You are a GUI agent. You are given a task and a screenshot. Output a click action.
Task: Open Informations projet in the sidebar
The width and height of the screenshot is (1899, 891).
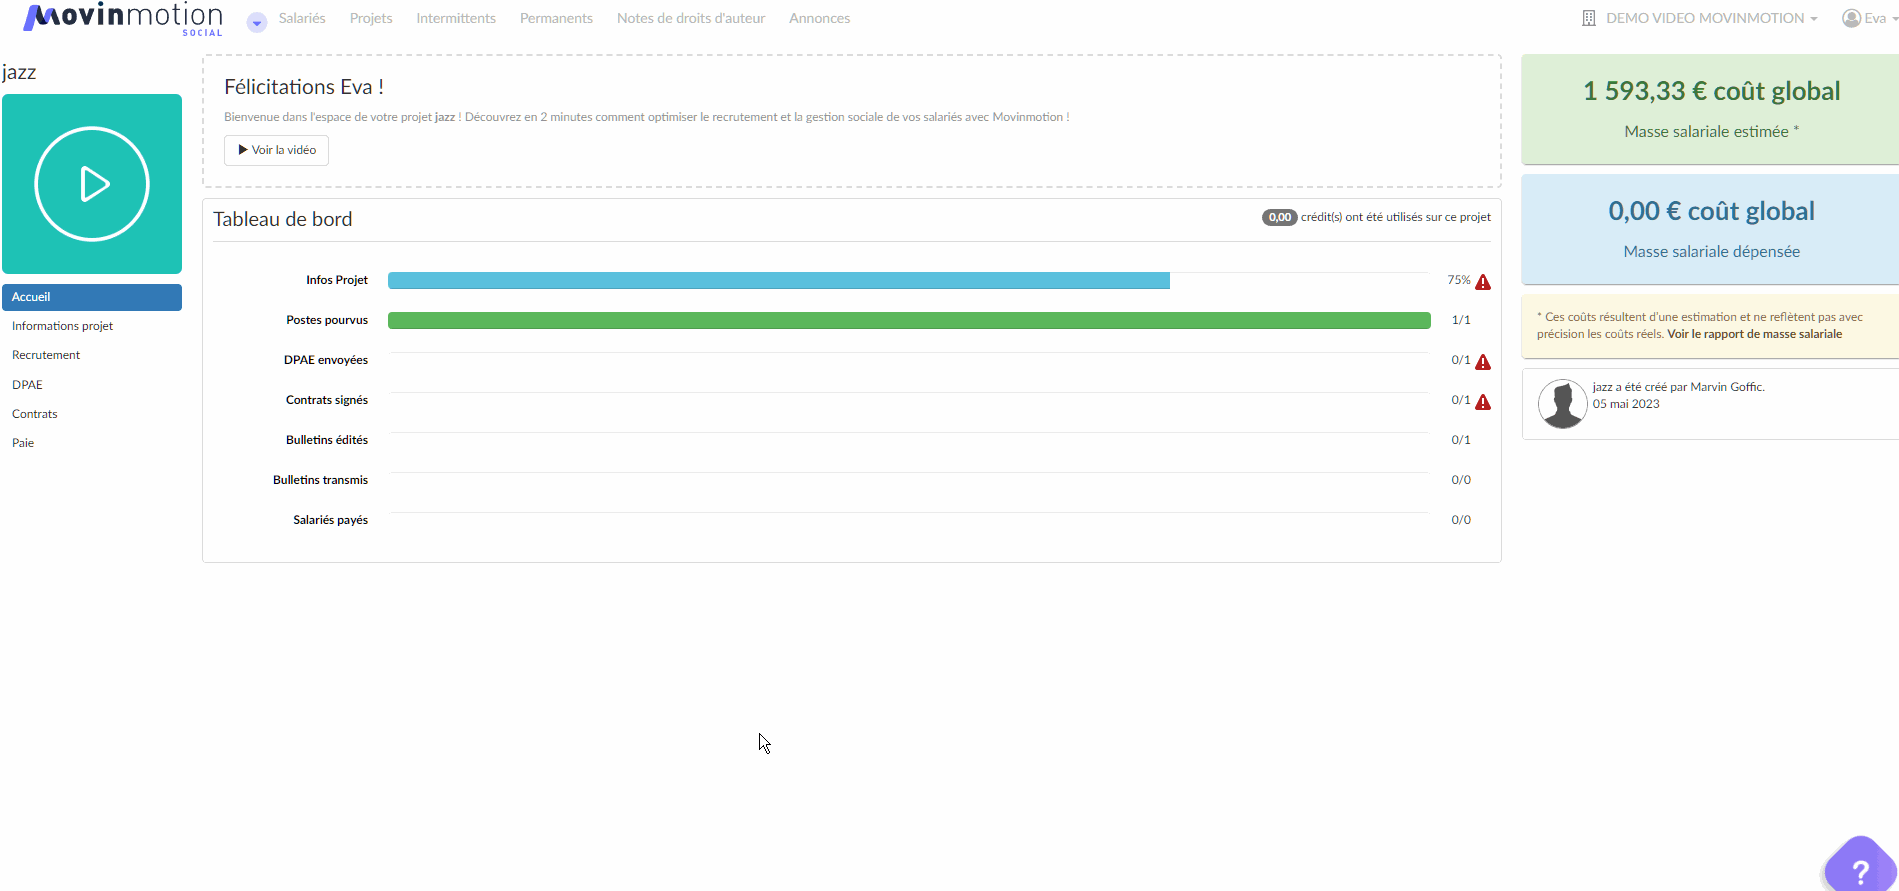[x=62, y=326]
